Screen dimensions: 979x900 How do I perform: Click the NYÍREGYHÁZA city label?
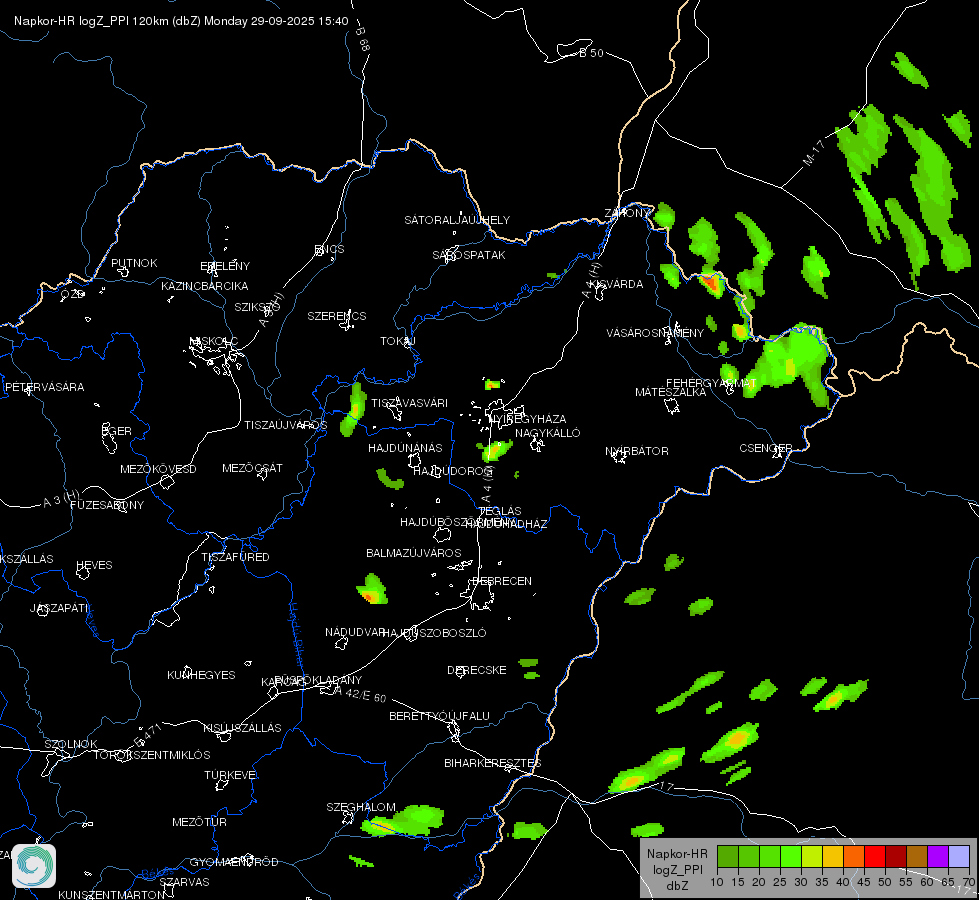pyautogui.click(x=528, y=418)
